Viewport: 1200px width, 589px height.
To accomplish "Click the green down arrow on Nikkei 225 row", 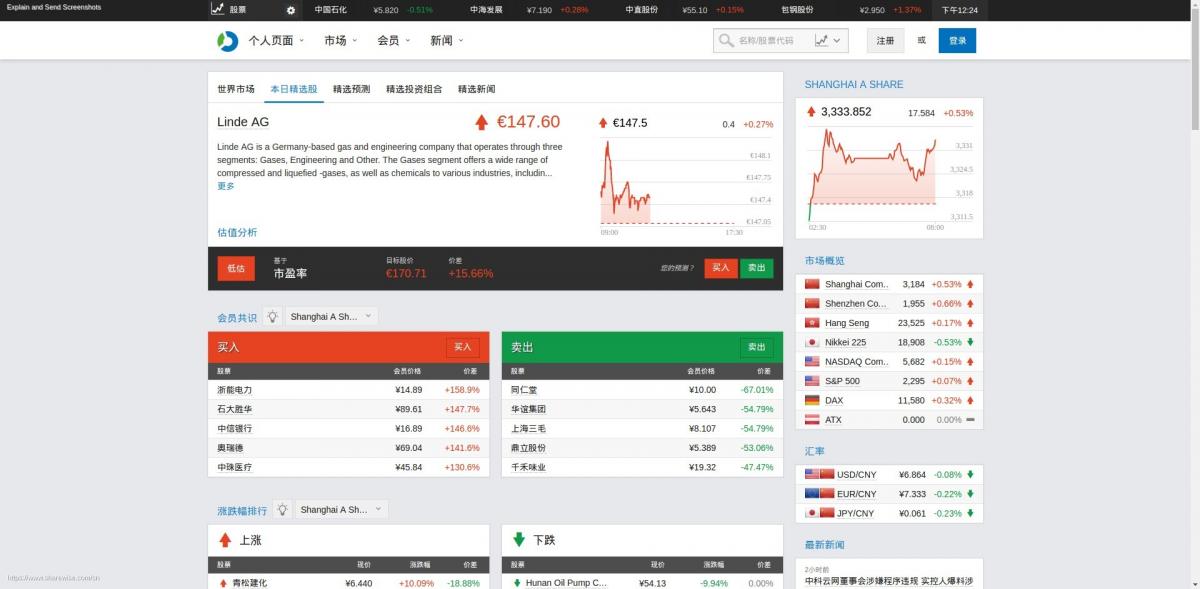I will tap(970, 342).
